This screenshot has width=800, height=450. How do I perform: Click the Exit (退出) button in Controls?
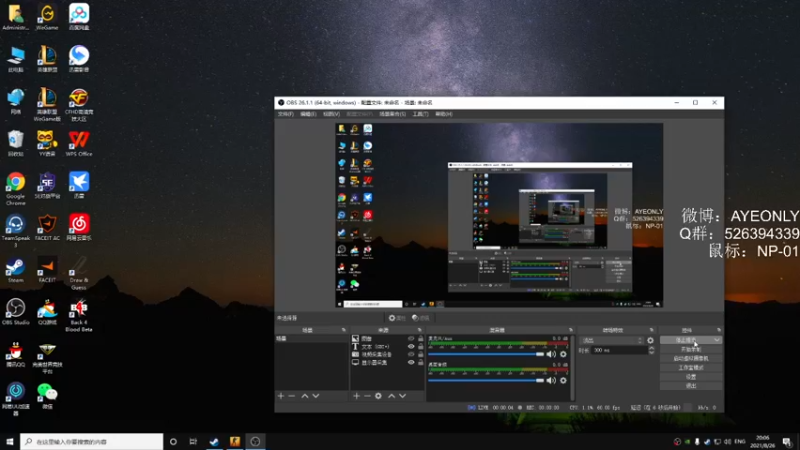691,386
